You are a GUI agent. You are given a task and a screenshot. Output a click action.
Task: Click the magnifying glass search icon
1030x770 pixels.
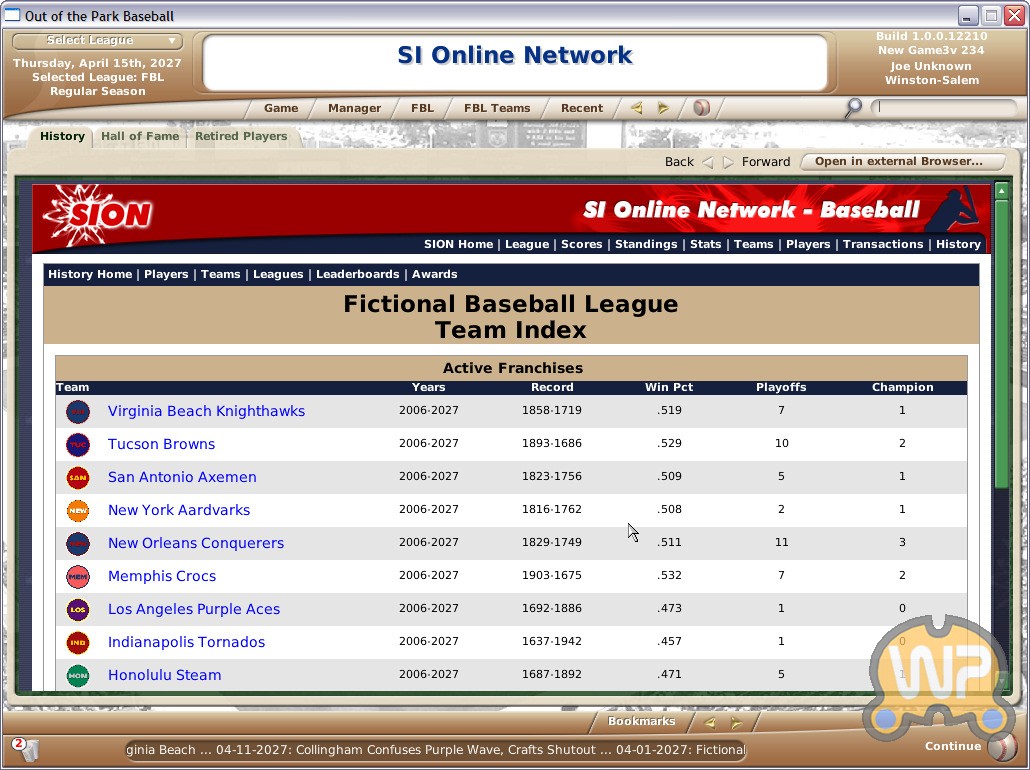[852, 108]
